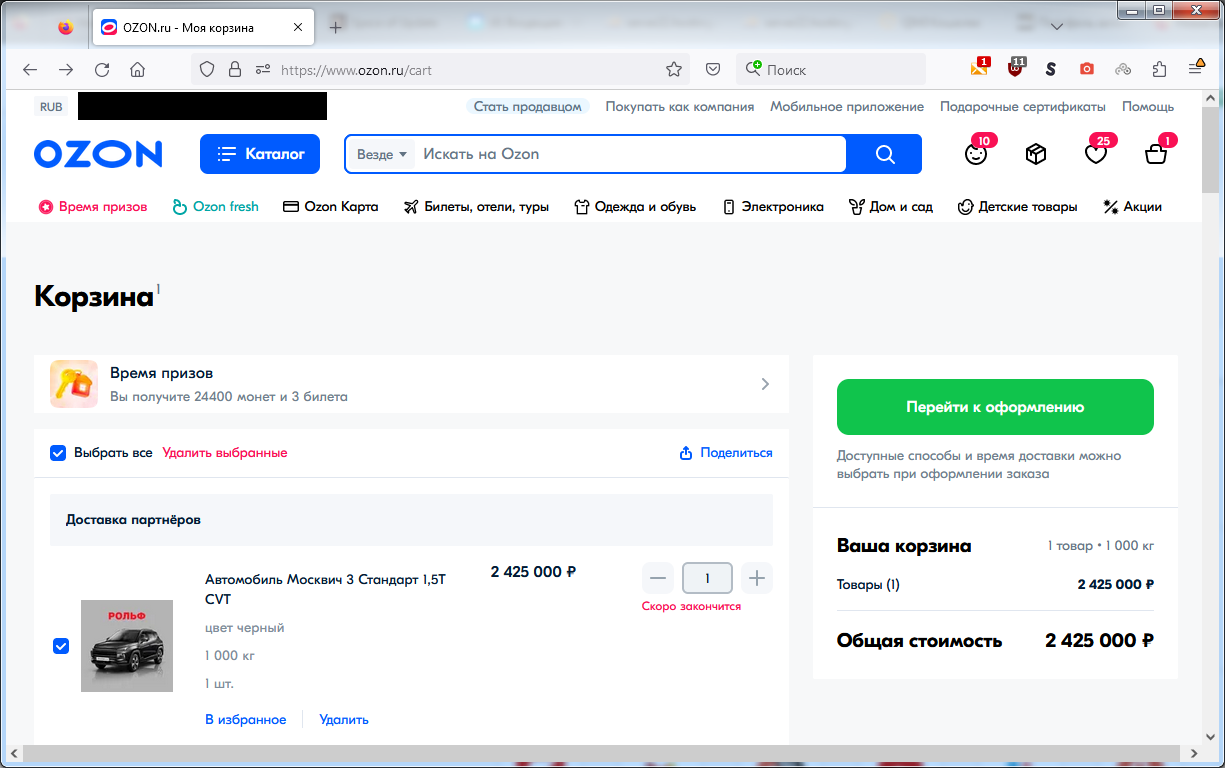Open the Pocket save icon
The height and width of the screenshot is (768, 1225).
(713, 70)
